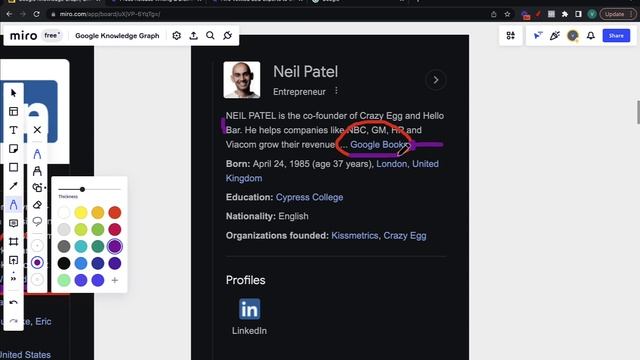Open the Crazy Egg link
The height and width of the screenshot is (360, 640).
click(x=404, y=236)
